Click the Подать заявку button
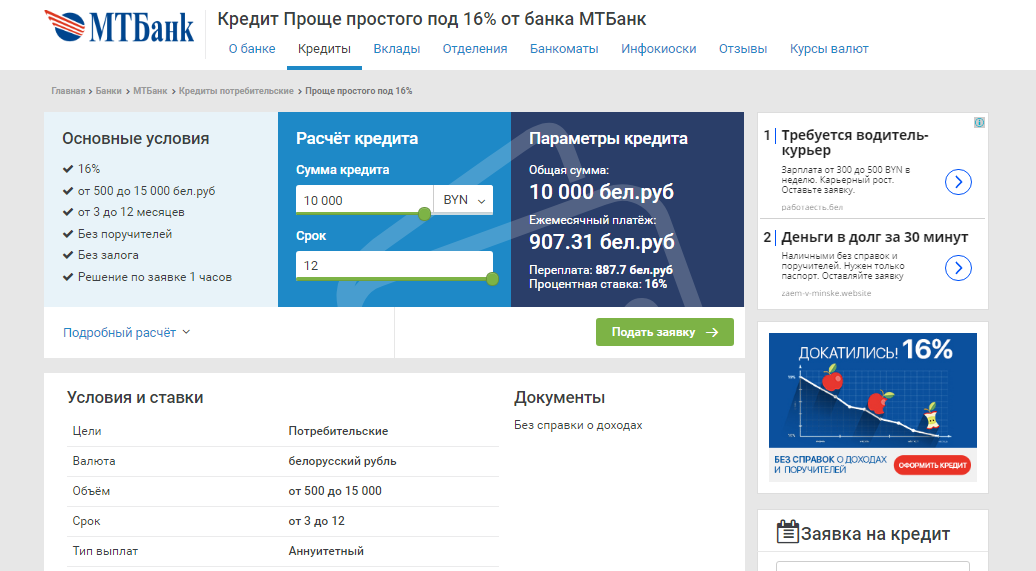This screenshot has width=1036, height=571. tap(665, 332)
